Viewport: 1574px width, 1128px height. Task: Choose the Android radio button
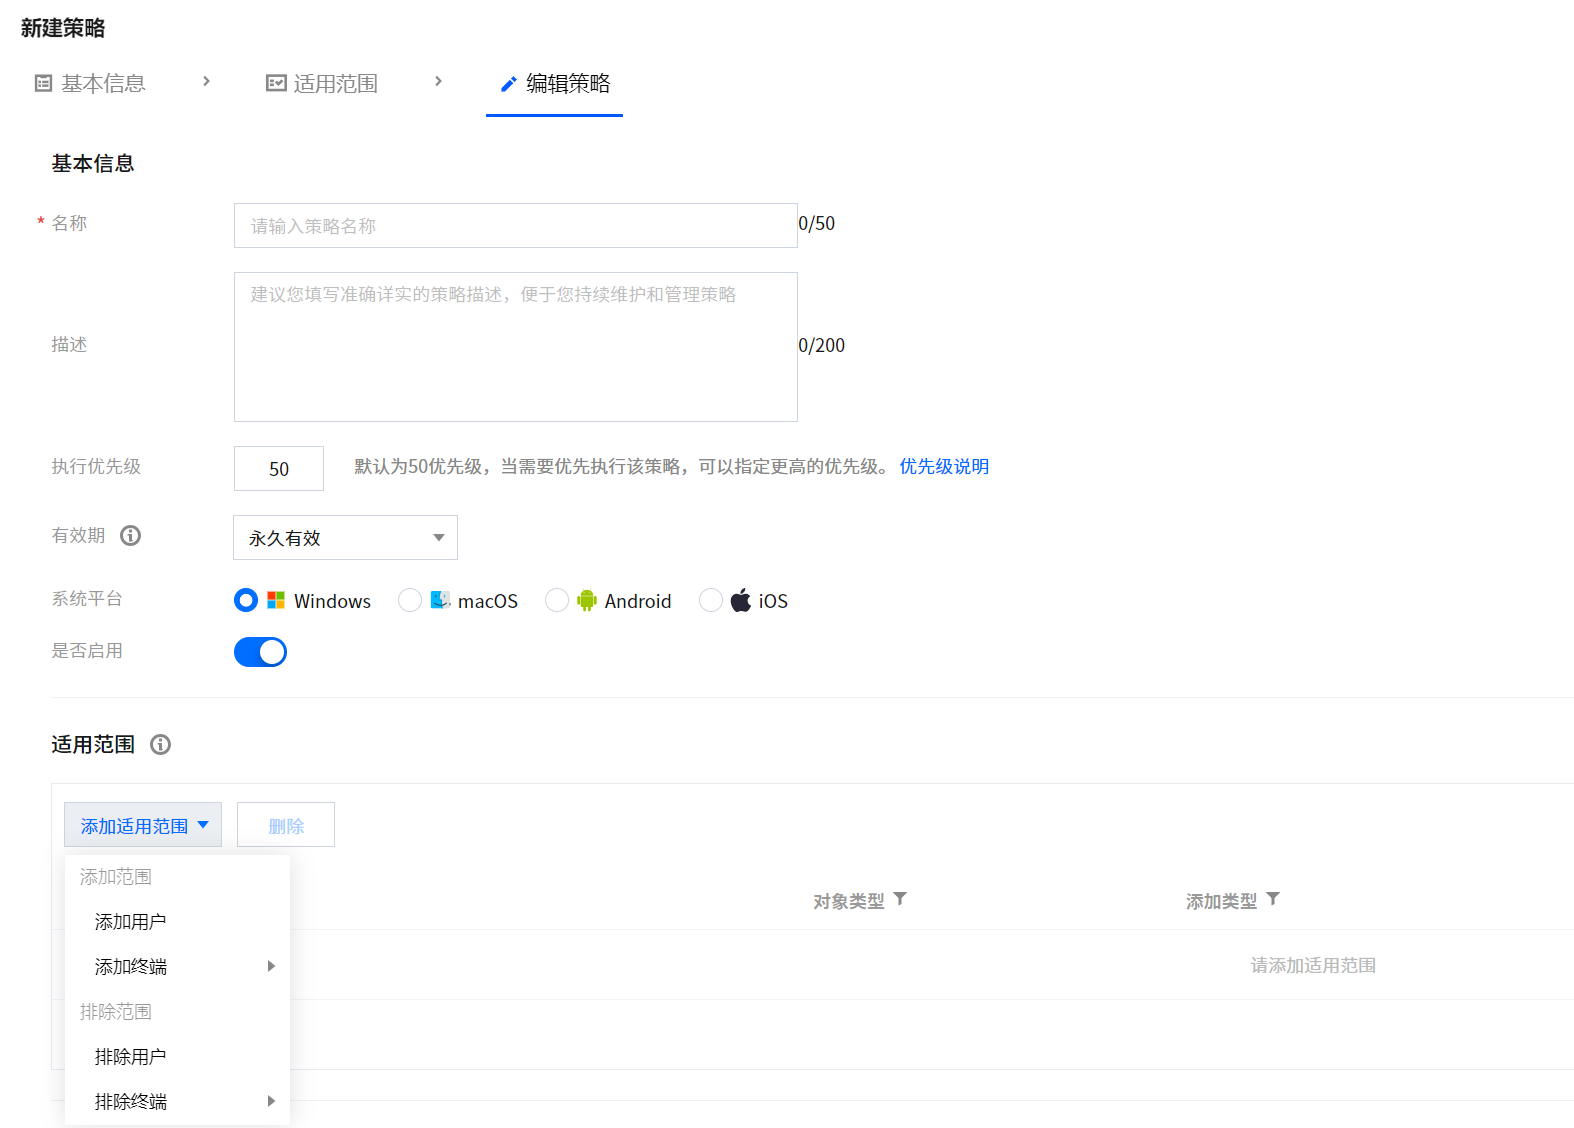click(557, 600)
